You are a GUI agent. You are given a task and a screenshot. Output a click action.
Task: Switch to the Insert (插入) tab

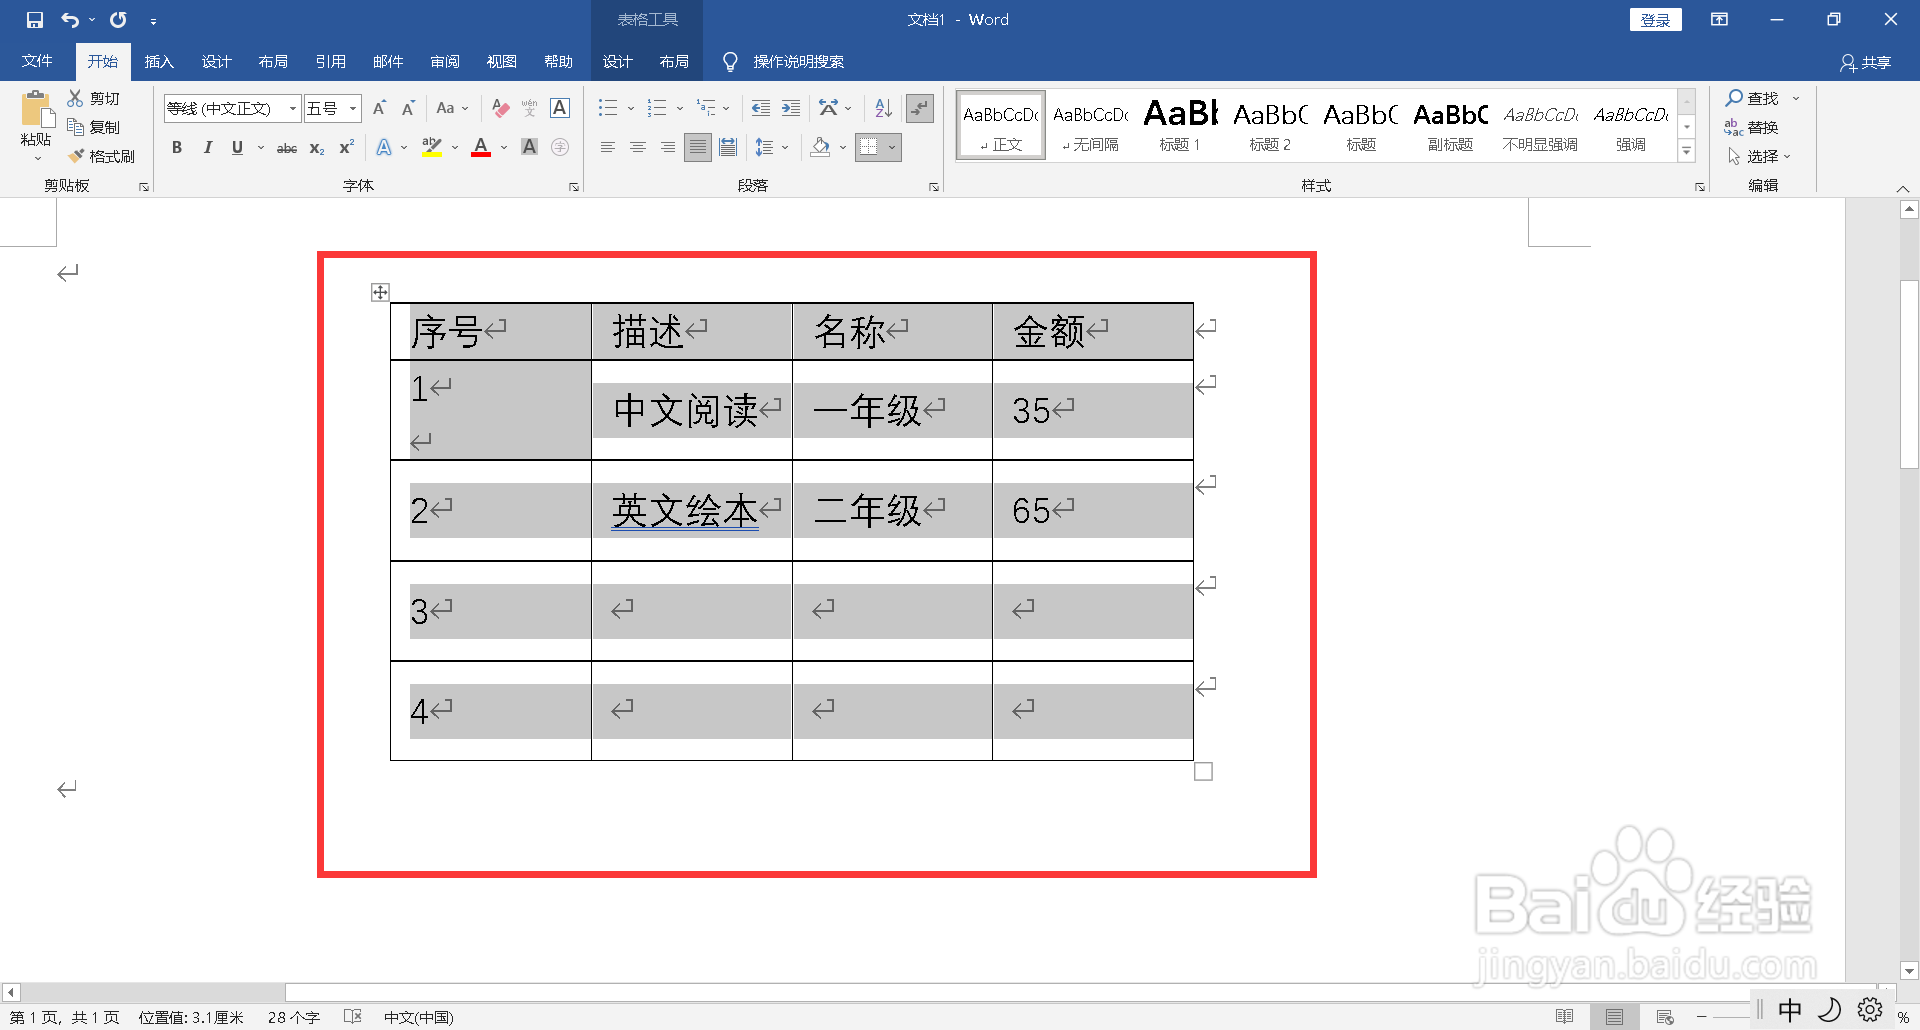coord(159,62)
